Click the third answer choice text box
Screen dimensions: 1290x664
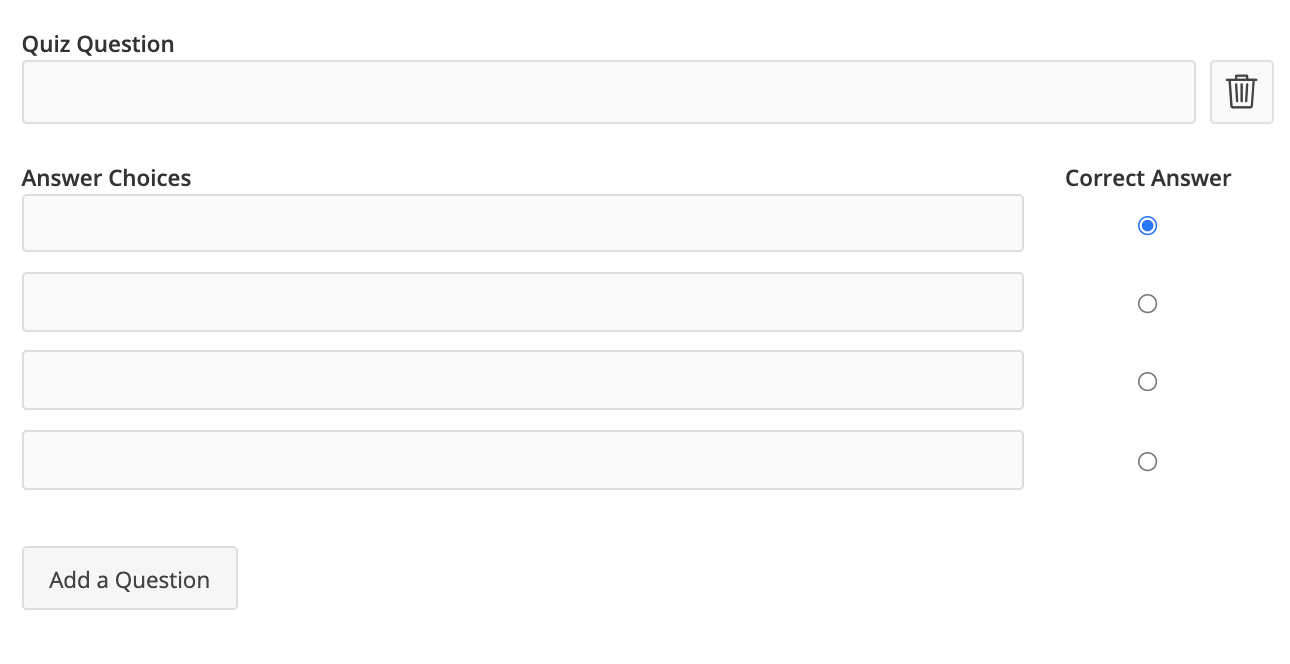(x=522, y=380)
